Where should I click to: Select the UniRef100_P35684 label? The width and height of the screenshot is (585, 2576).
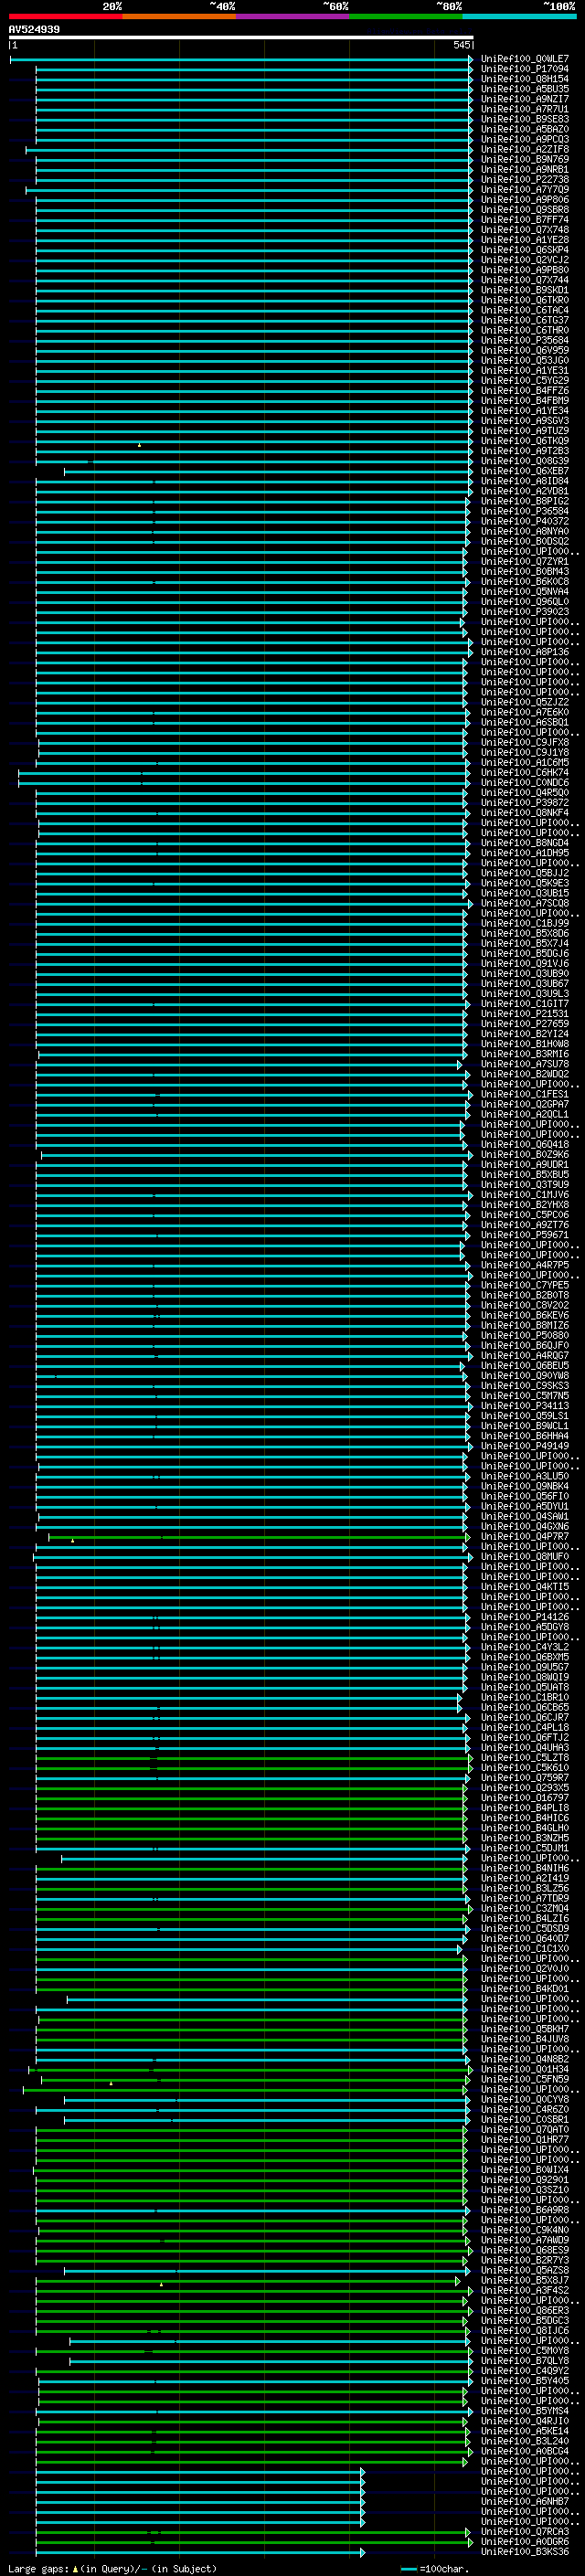[524, 340]
